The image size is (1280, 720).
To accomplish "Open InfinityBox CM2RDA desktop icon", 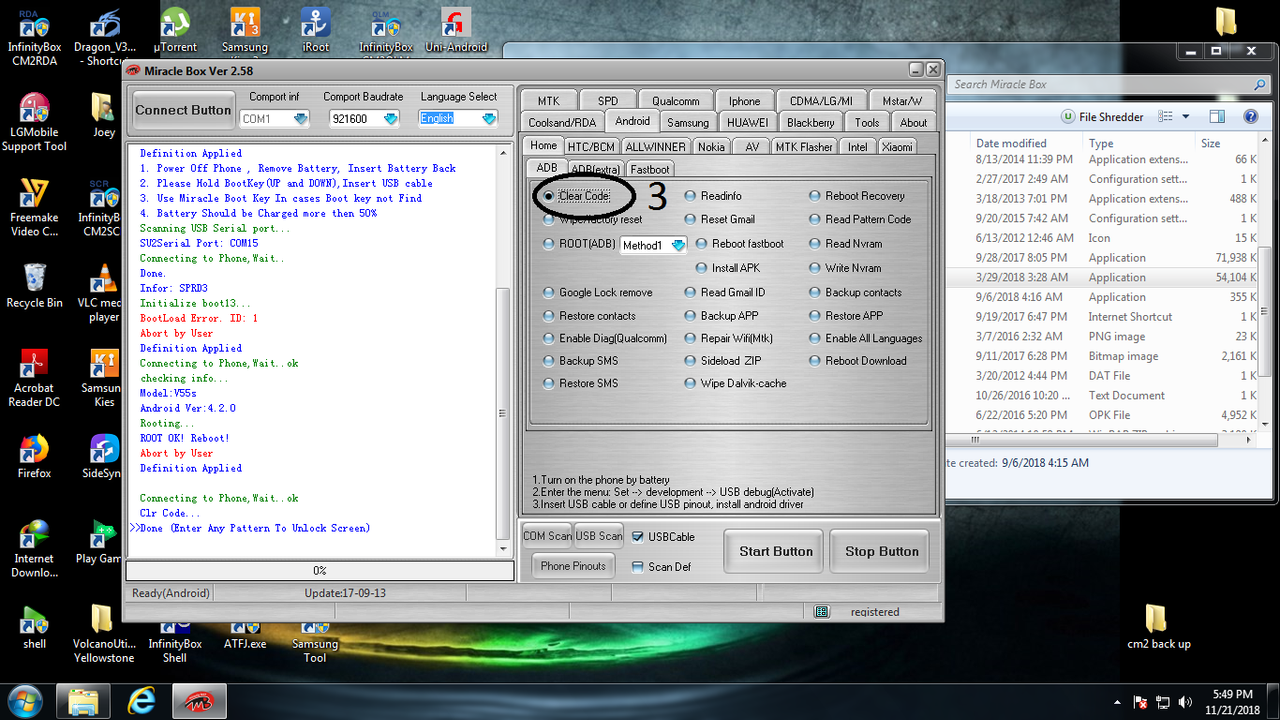I will (34, 37).
